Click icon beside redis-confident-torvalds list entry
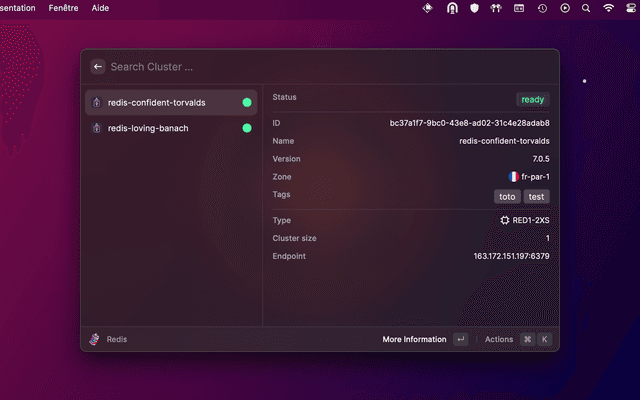Screen dimensions: 640x400 (x=96, y=102)
